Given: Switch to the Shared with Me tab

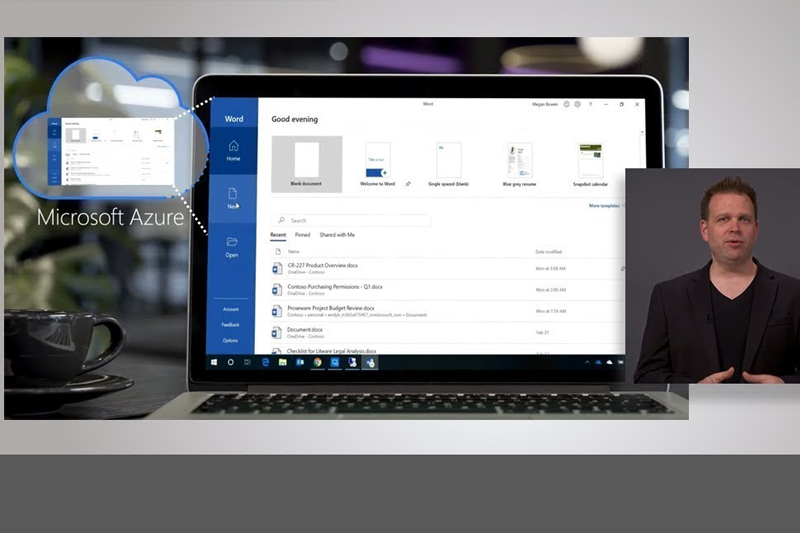Looking at the screenshot, I should 337,235.
